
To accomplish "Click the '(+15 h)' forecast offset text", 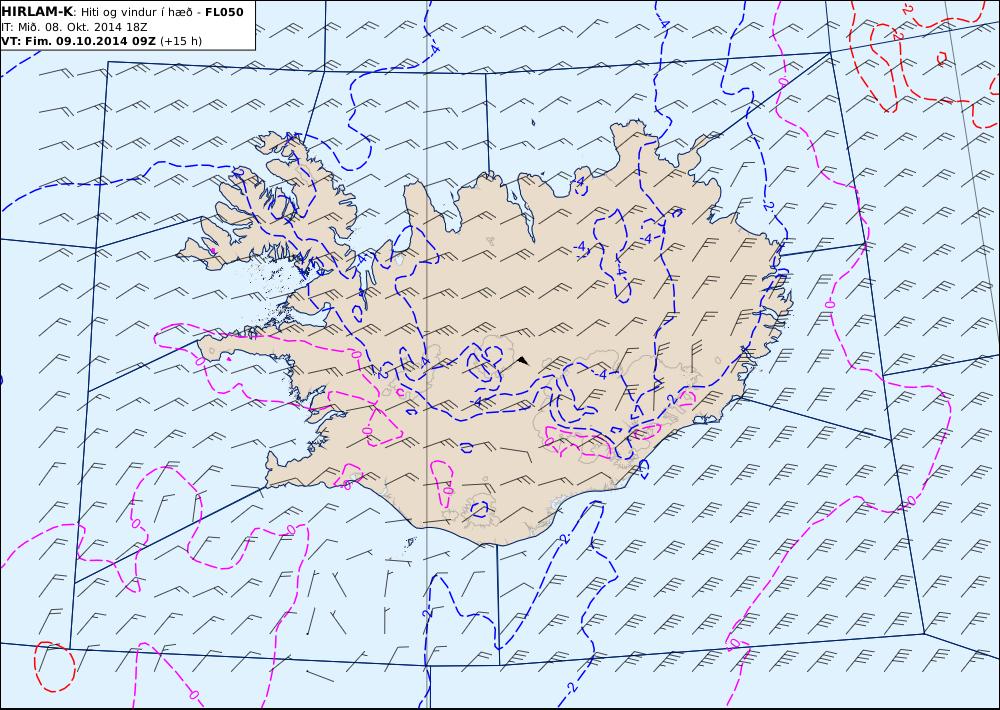I will coord(180,41).
